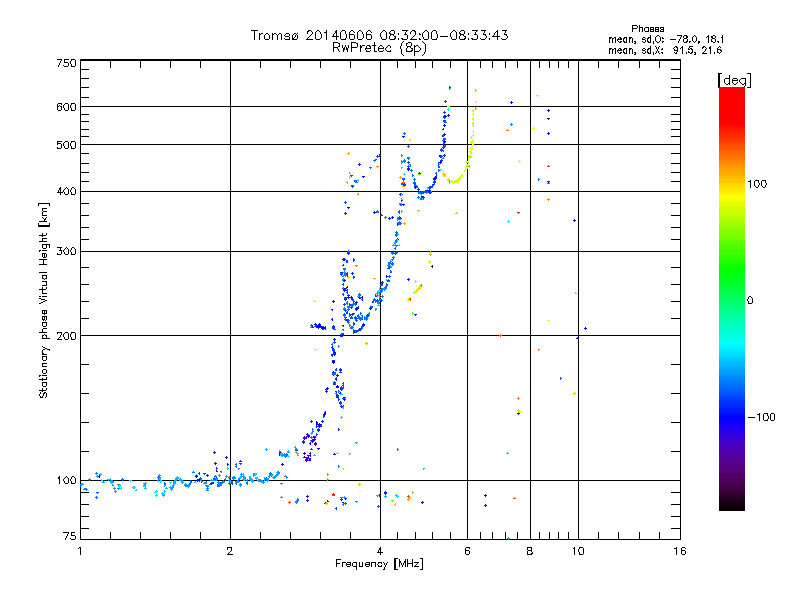Click the Frequency [MHz] axis label
Viewport: 800px width, 600px height.
(x=379, y=564)
